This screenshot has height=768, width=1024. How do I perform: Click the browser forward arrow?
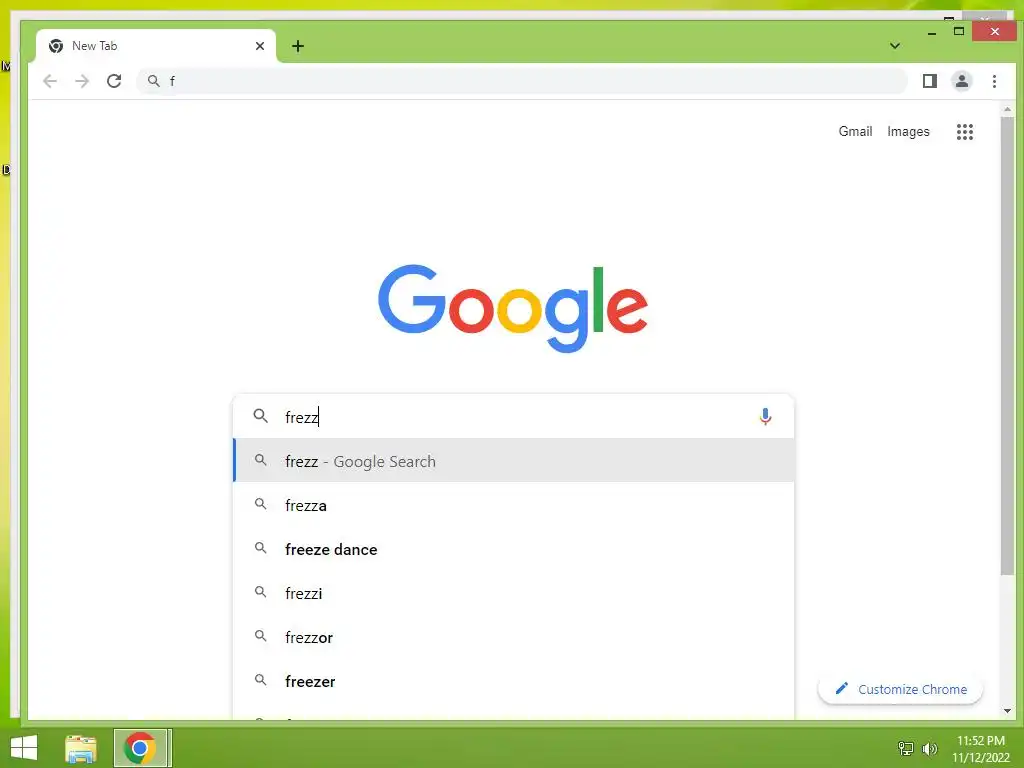point(82,81)
